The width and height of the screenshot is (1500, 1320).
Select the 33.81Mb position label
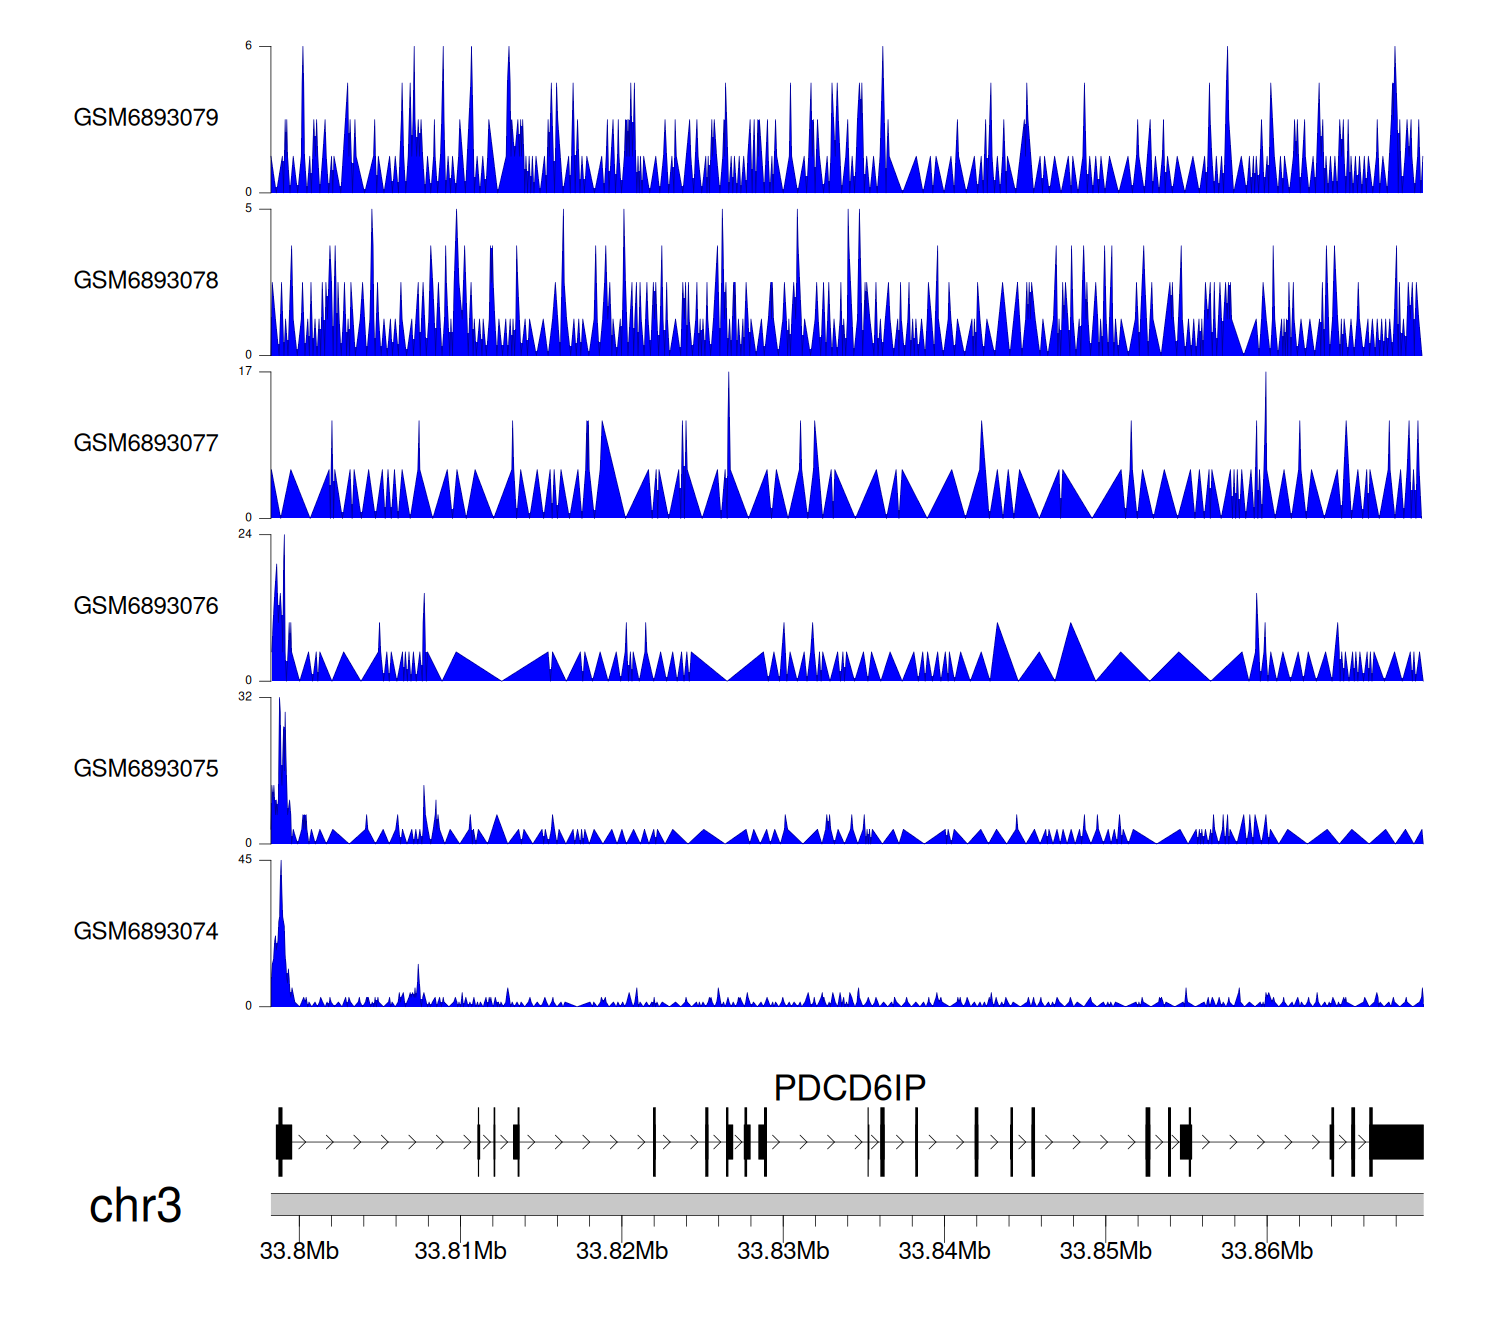(460, 1251)
